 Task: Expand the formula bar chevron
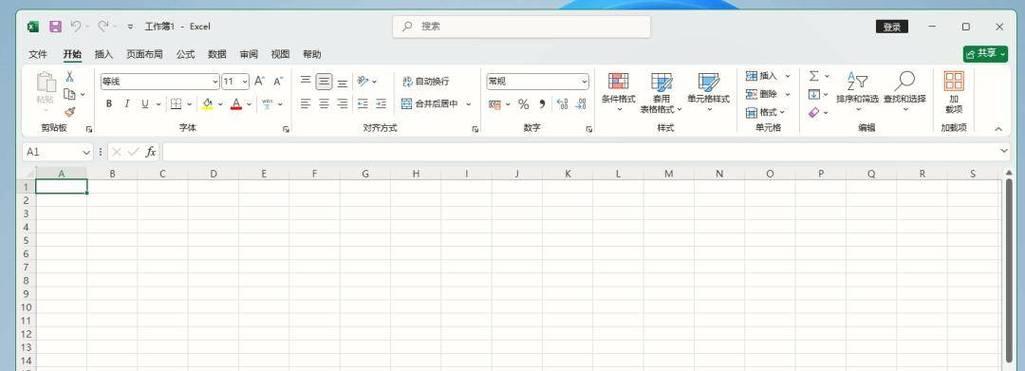tap(1004, 152)
